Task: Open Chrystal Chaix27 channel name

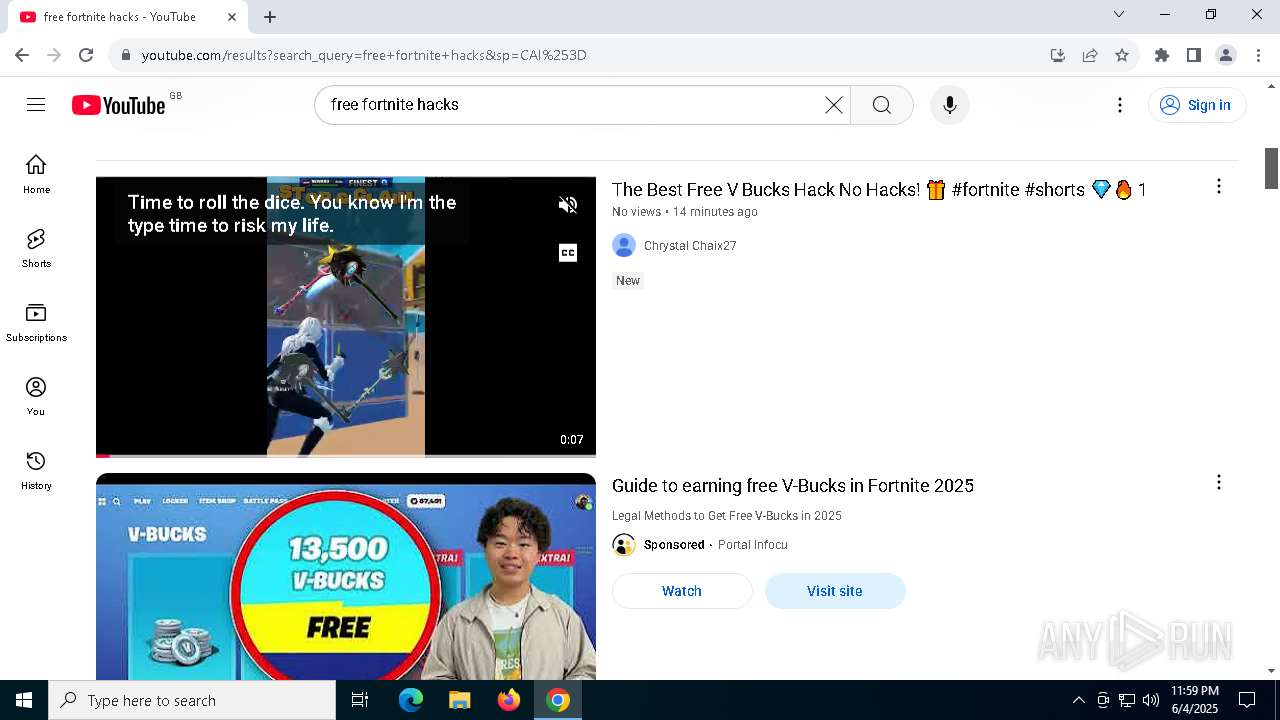Action: point(690,246)
